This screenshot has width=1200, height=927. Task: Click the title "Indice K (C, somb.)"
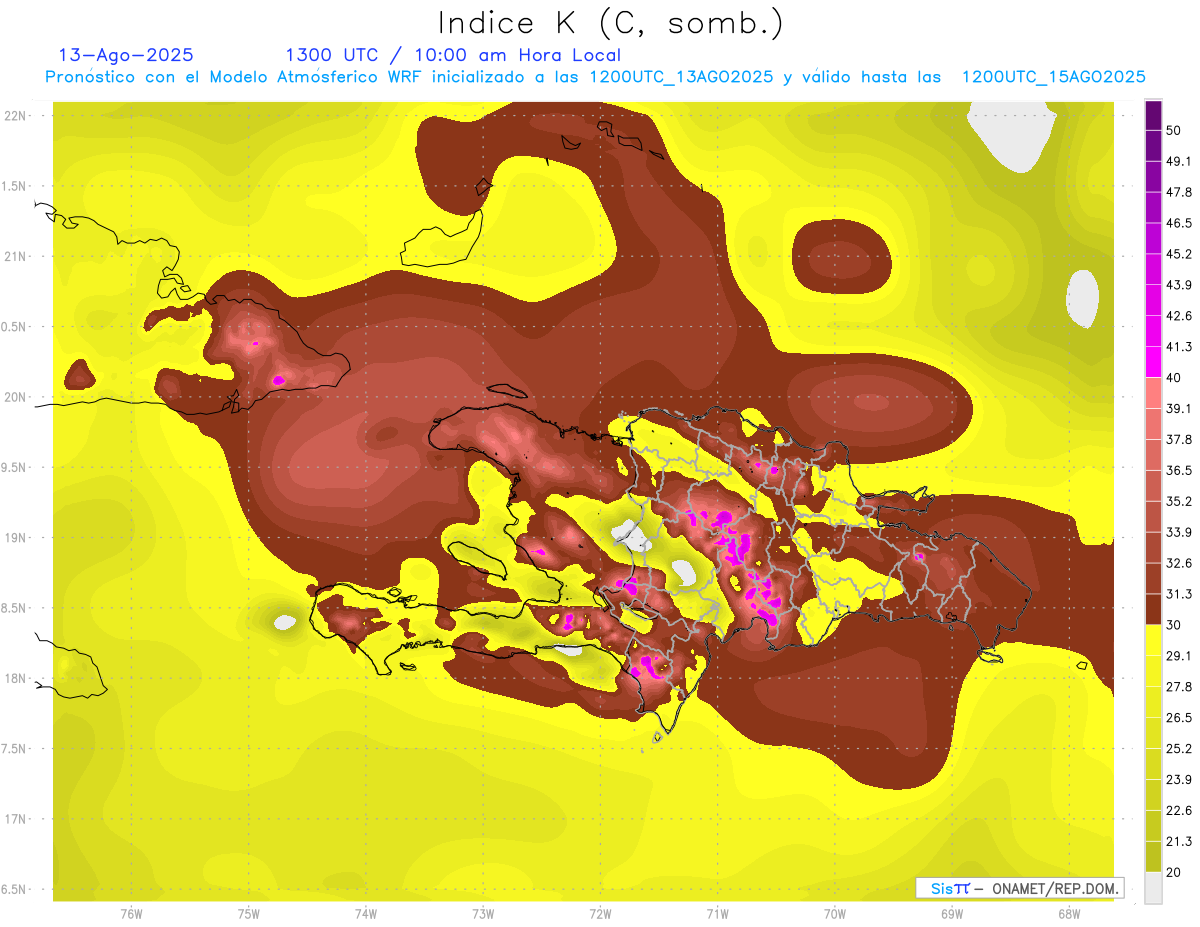pyautogui.click(x=610, y=23)
